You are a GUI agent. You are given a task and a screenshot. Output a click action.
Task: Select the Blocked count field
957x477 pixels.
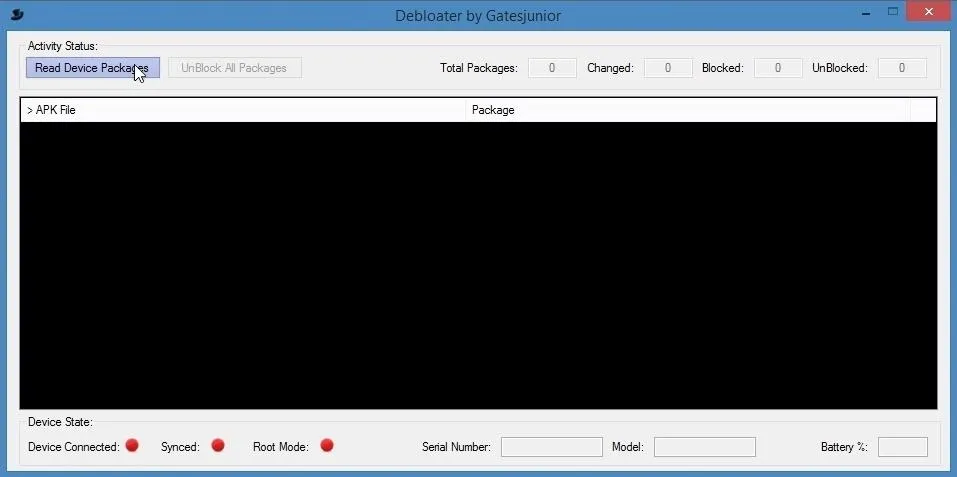(778, 68)
